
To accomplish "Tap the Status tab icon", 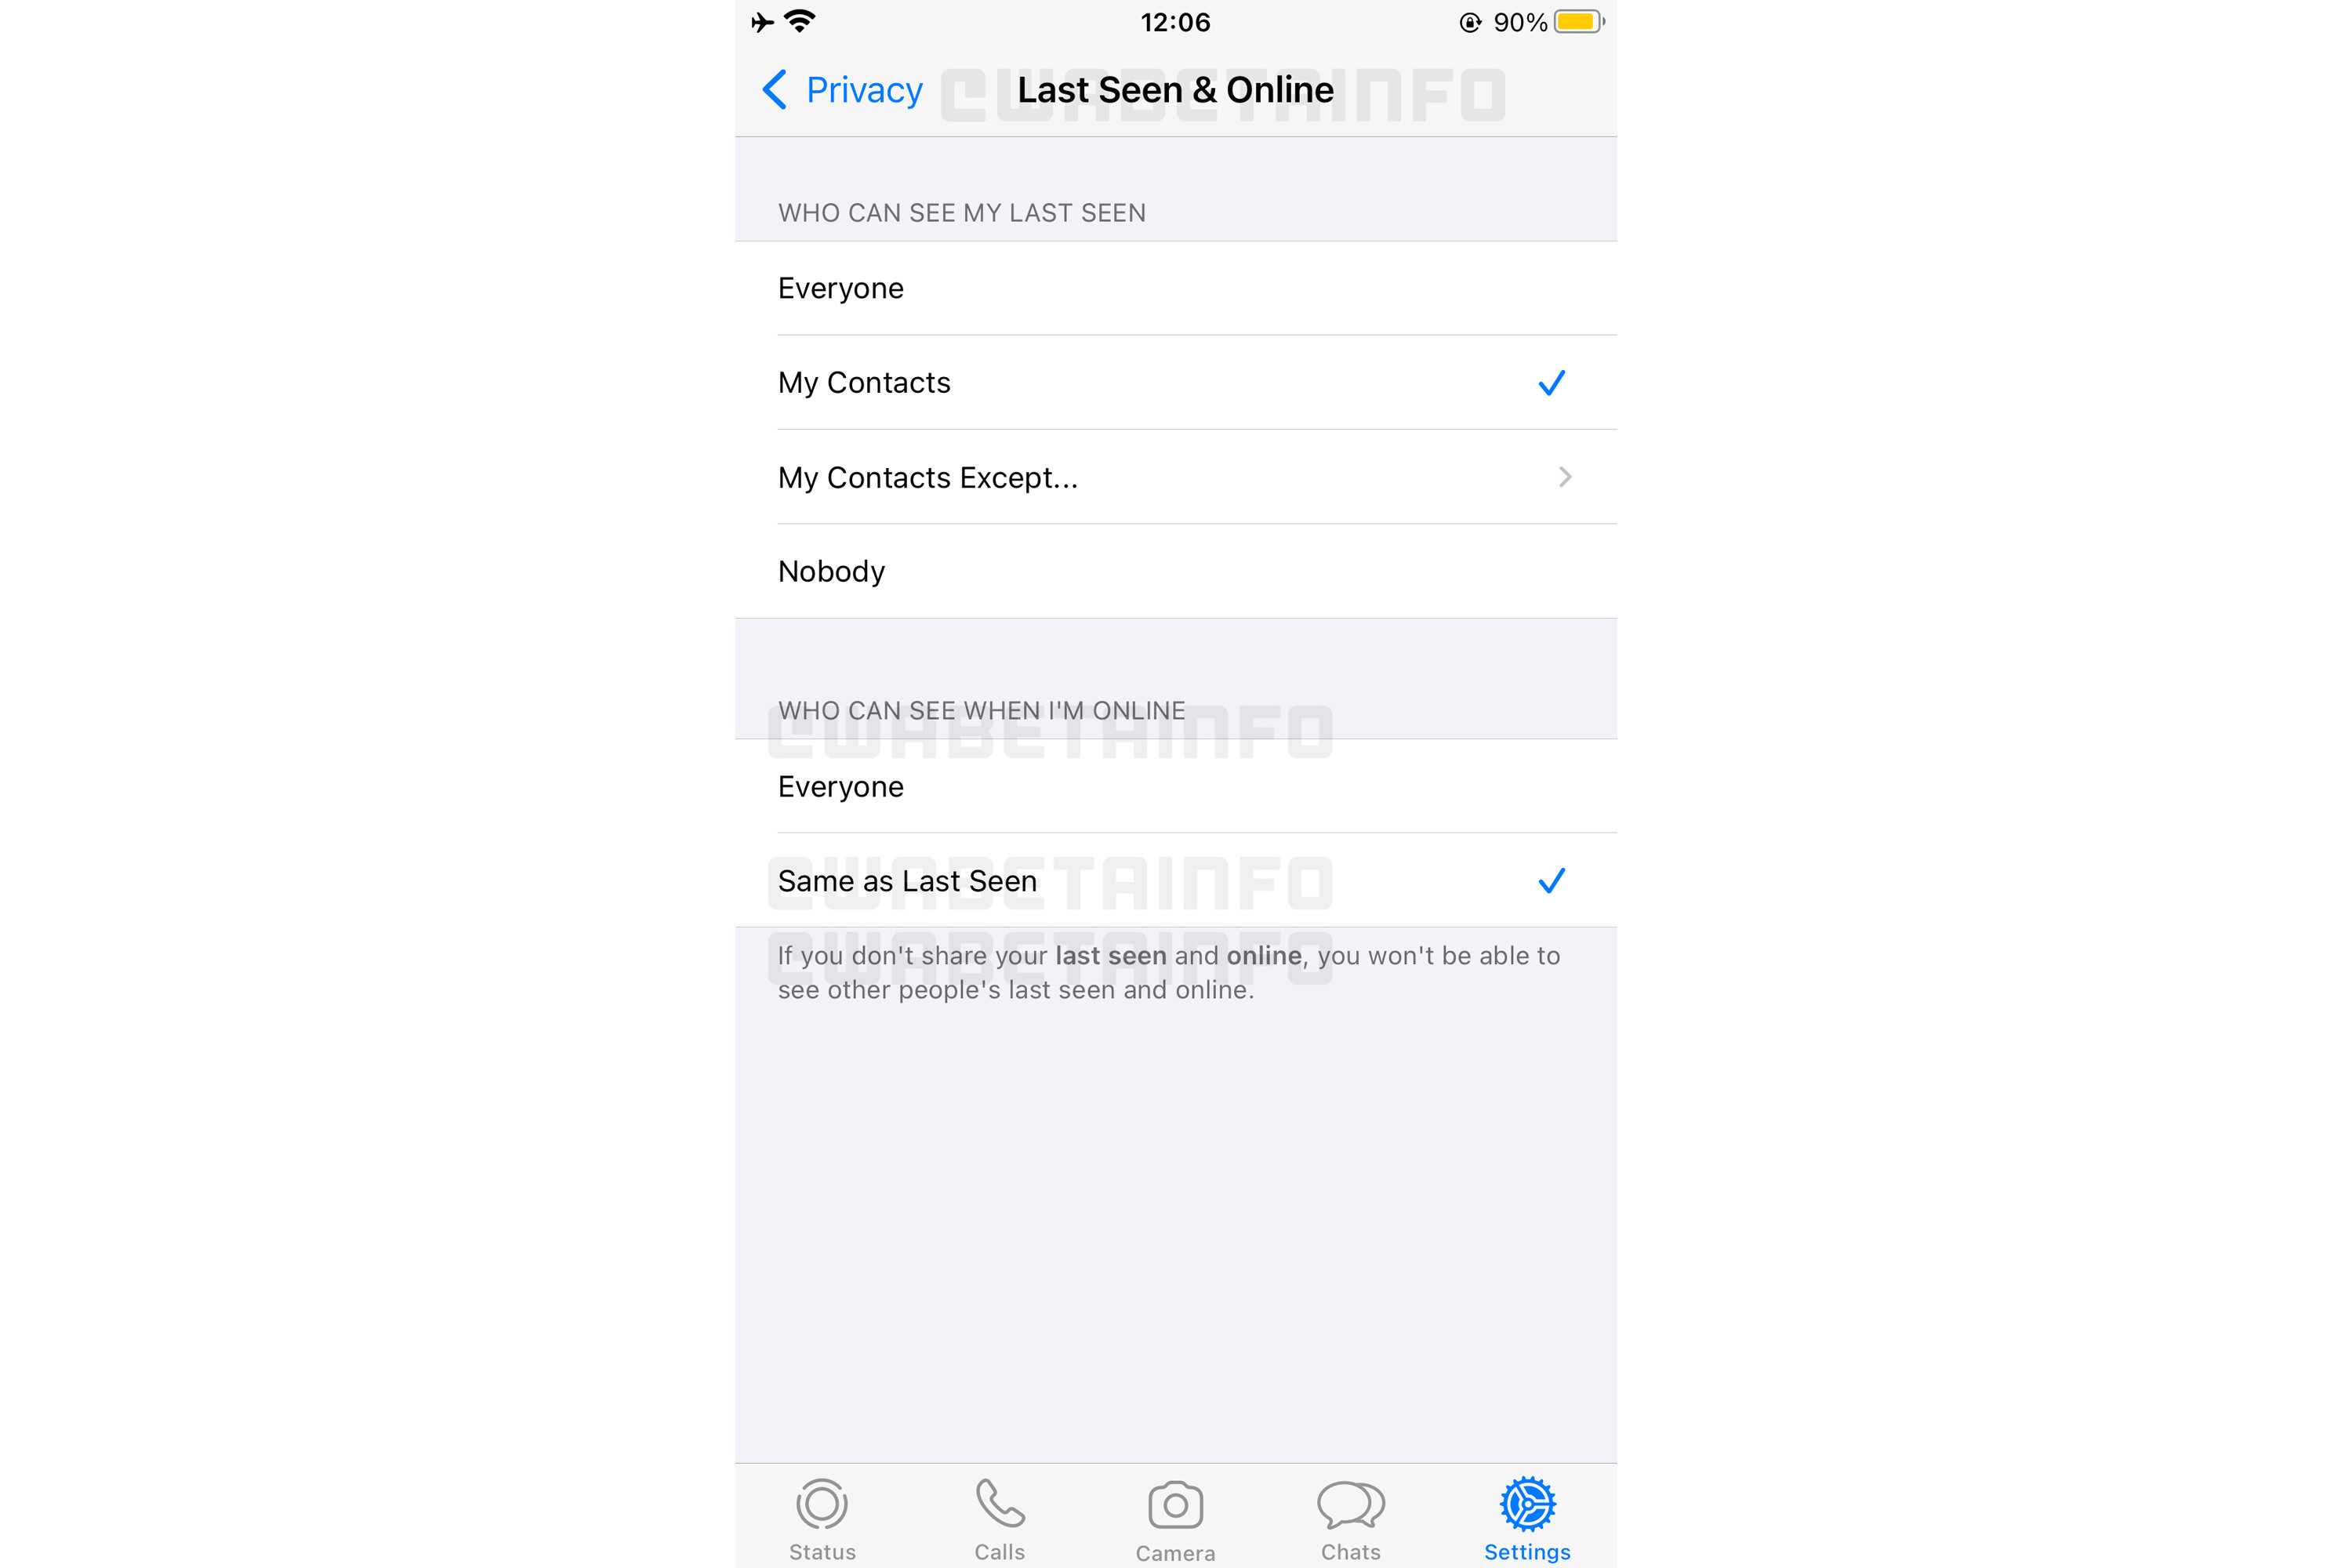I will pyautogui.click(x=824, y=1508).
